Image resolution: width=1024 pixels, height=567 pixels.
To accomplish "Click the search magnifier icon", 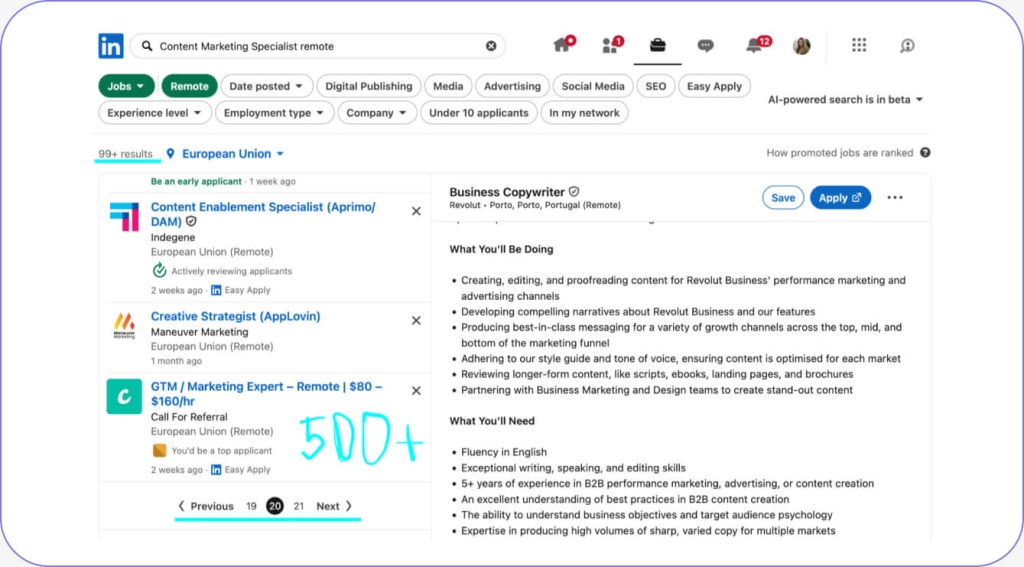I will point(147,46).
